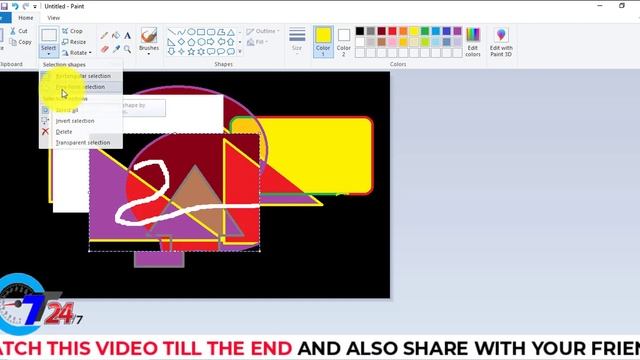Screen dimensions: 640x360
Task: Click the Undo arrow icon
Action: [15, 6]
